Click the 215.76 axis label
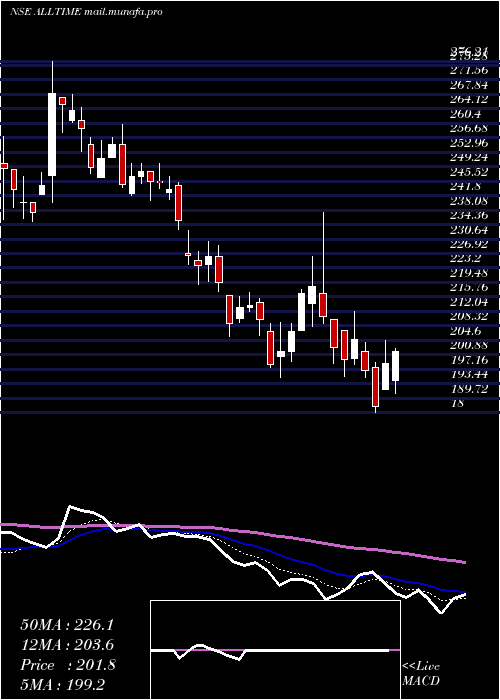Viewport: 500px width, 700px height. click(x=469, y=288)
